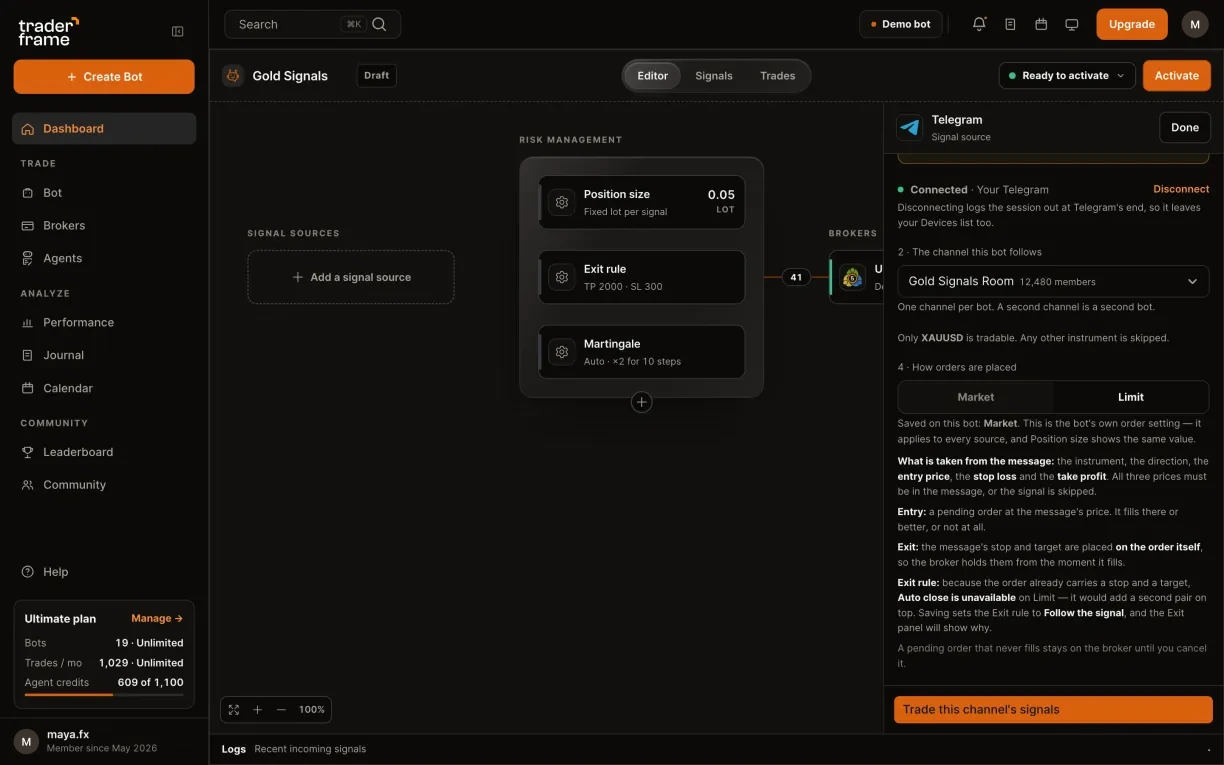Click the monitor icon in top bar
Viewport: 1224px width, 765px height.
[1072, 24]
